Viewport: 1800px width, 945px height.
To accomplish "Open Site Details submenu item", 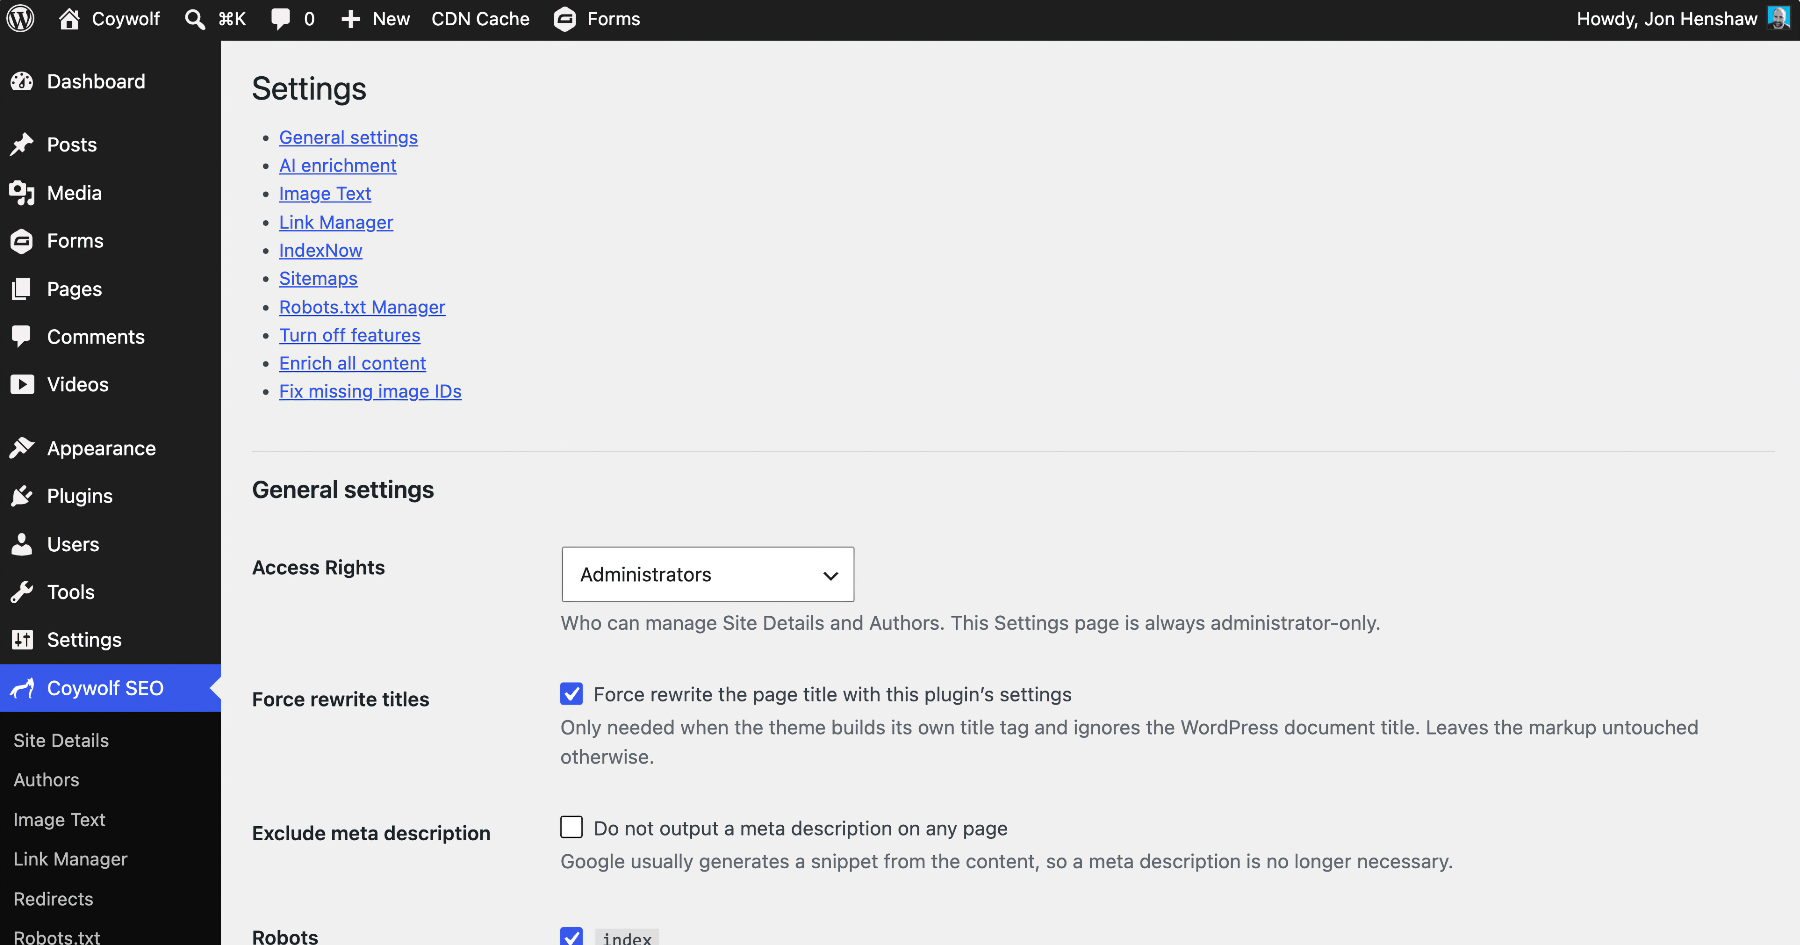I will (61, 740).
